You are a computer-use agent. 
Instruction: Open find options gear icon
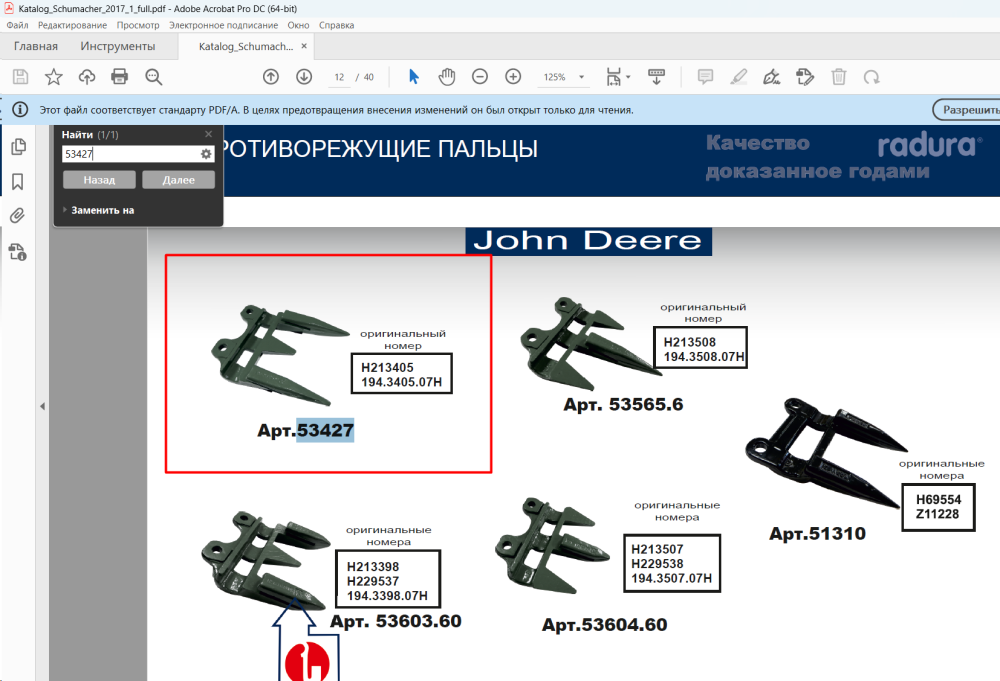click(206, 154)
